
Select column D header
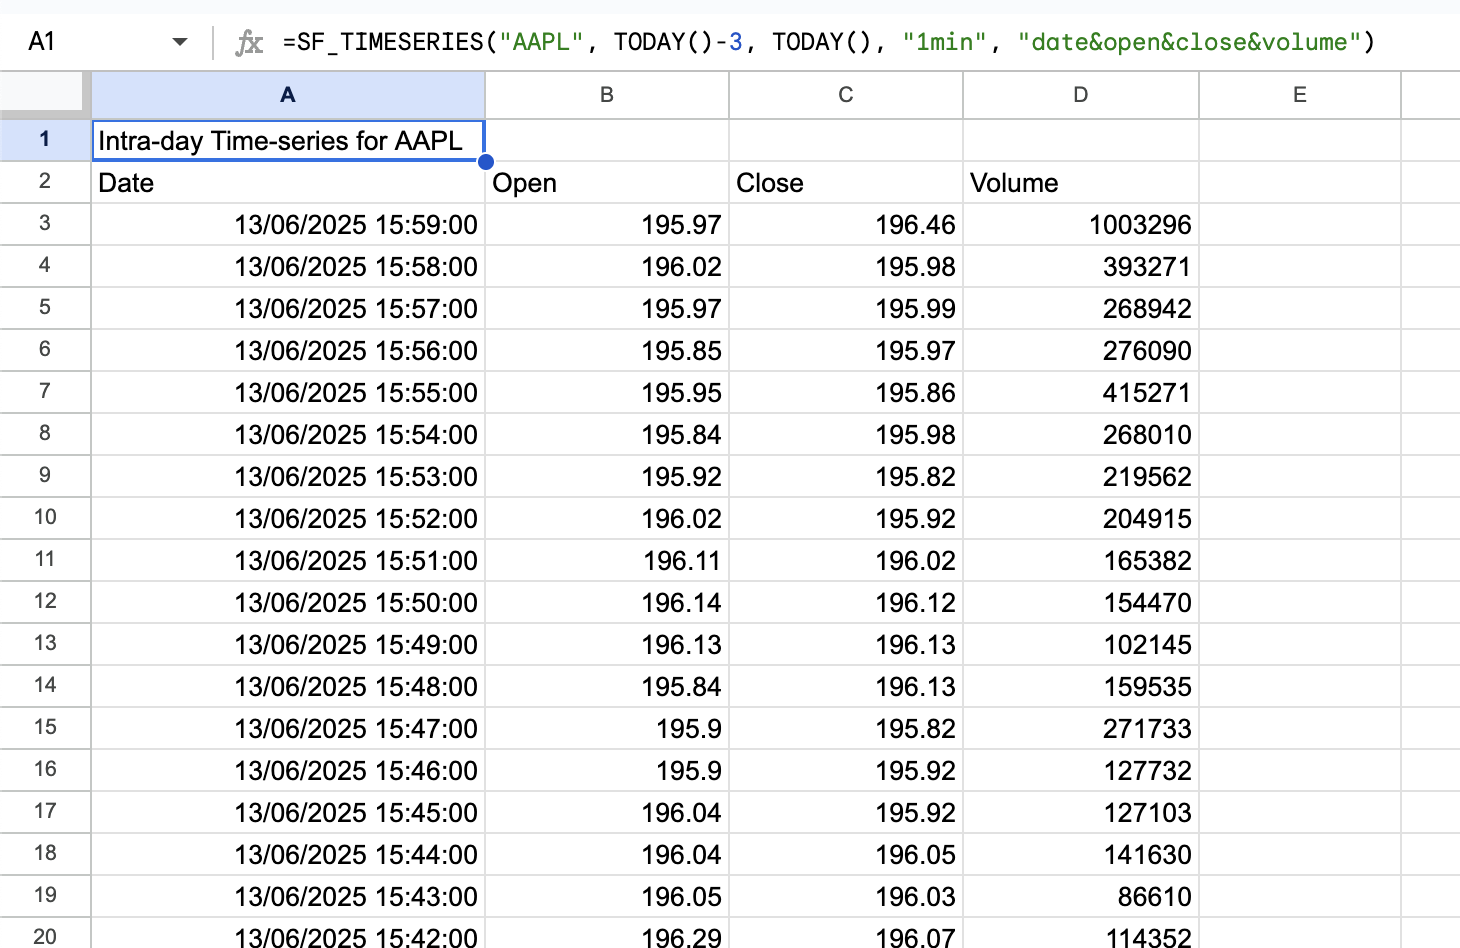1080,95
